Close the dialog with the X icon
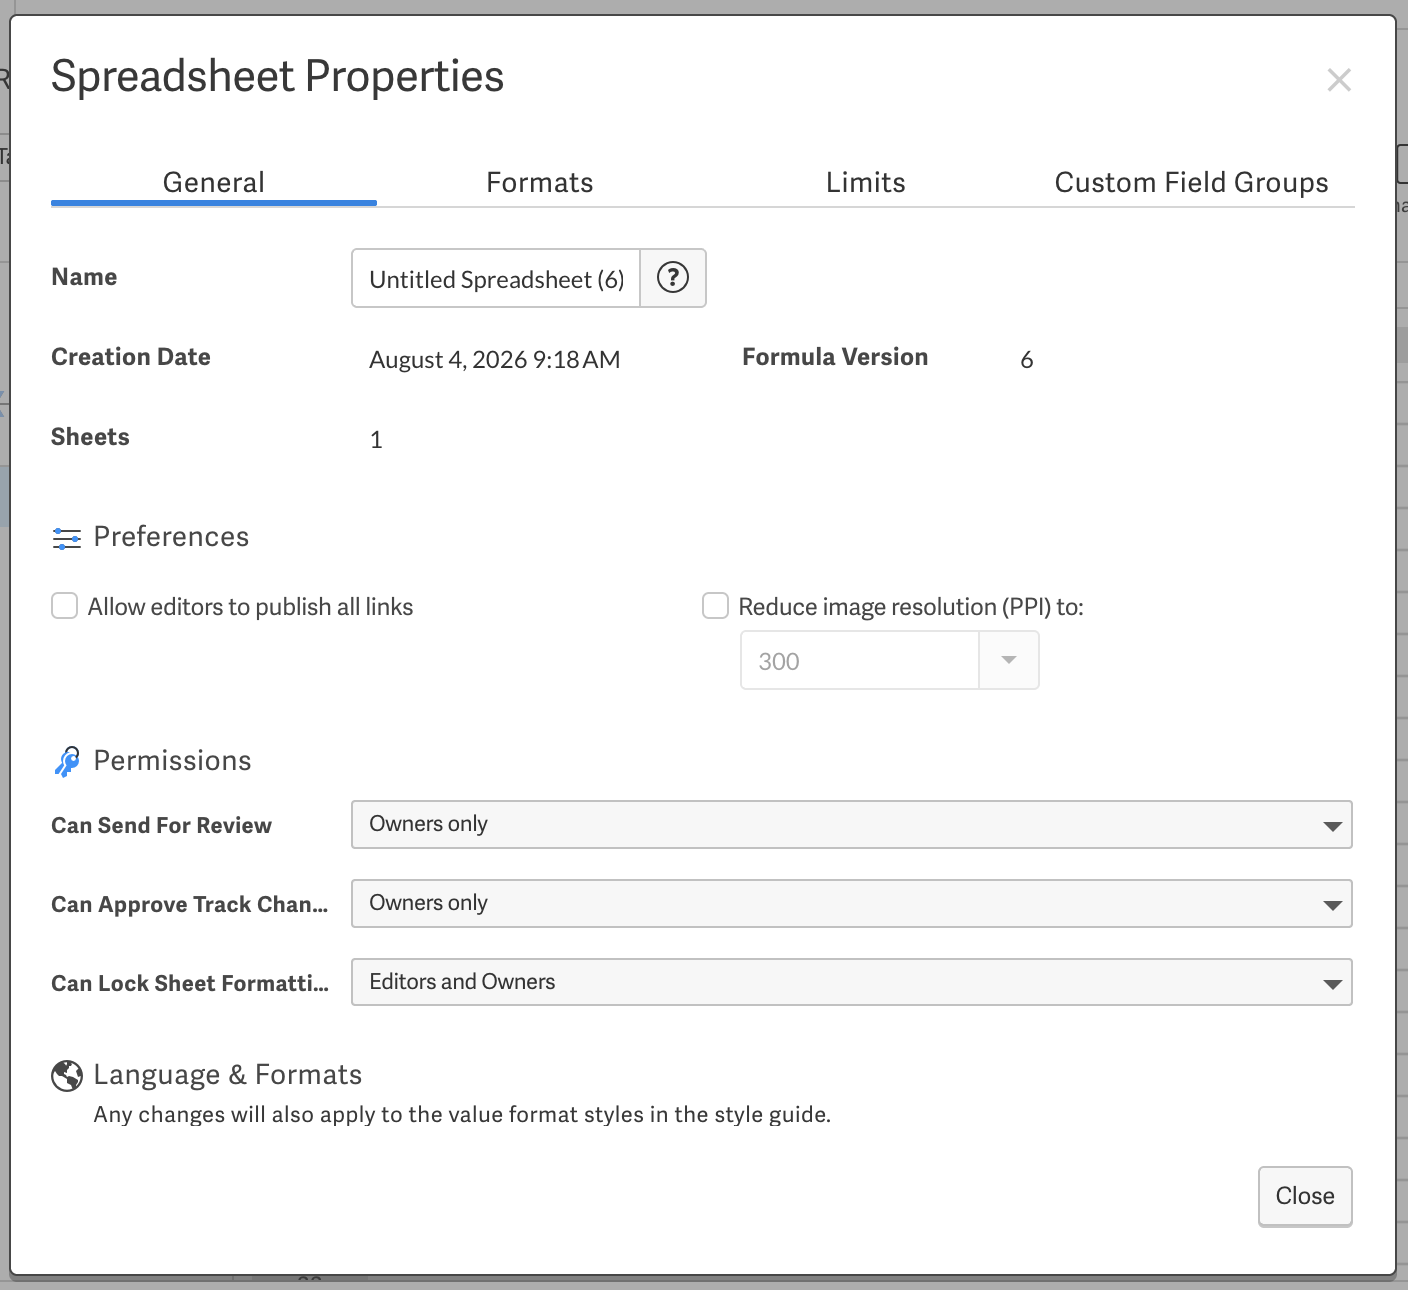The width and height of the screenshot is (1408, 1290). [1339, 80]
